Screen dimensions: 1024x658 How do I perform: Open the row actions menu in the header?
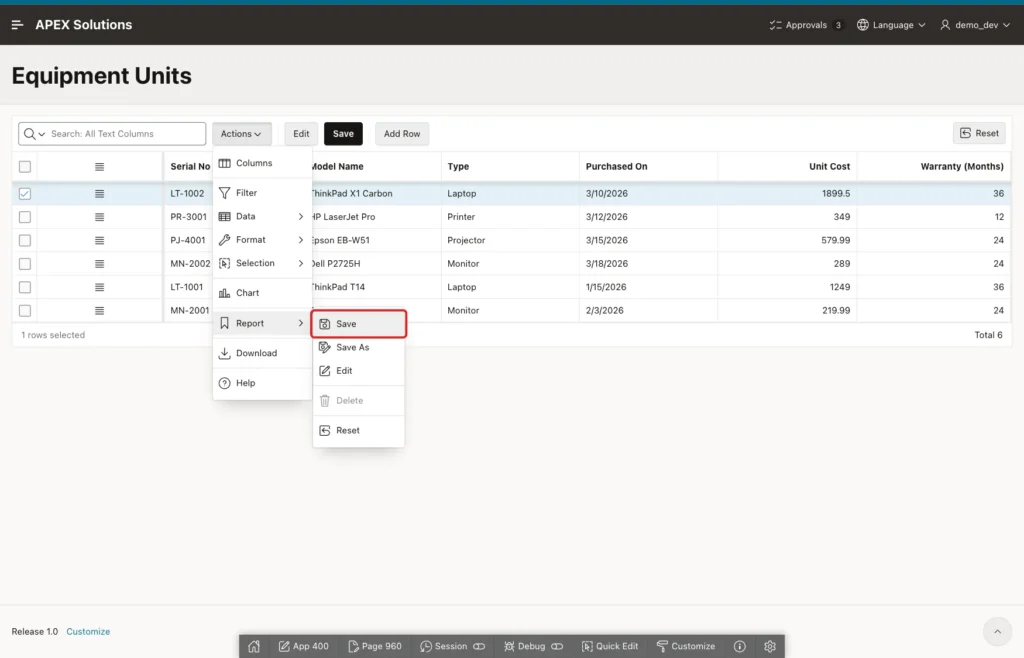(x=99, y=166)
